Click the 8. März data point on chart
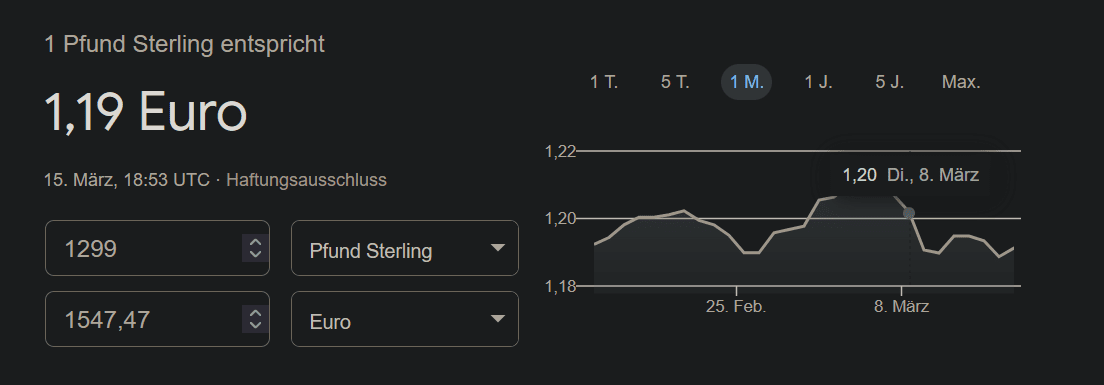Image resolution: width=1104 pixels, height=385 pixels. click(x=908, y=213)
